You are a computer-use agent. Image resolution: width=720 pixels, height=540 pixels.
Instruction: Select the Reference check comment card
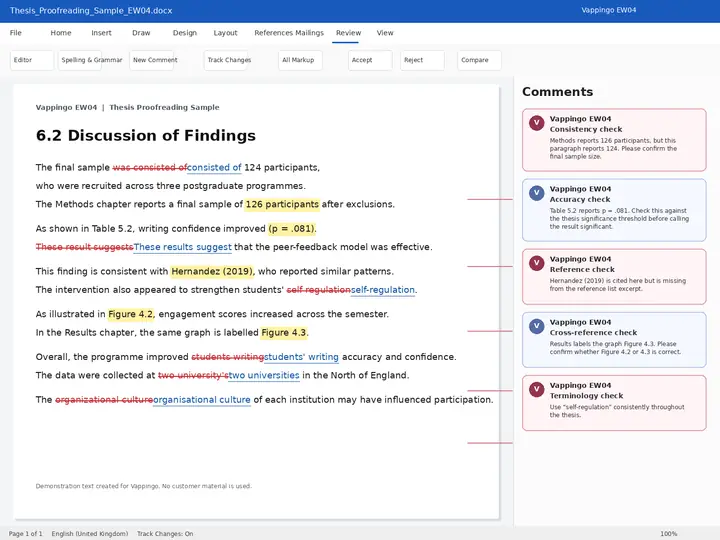(x=614, y=276)
